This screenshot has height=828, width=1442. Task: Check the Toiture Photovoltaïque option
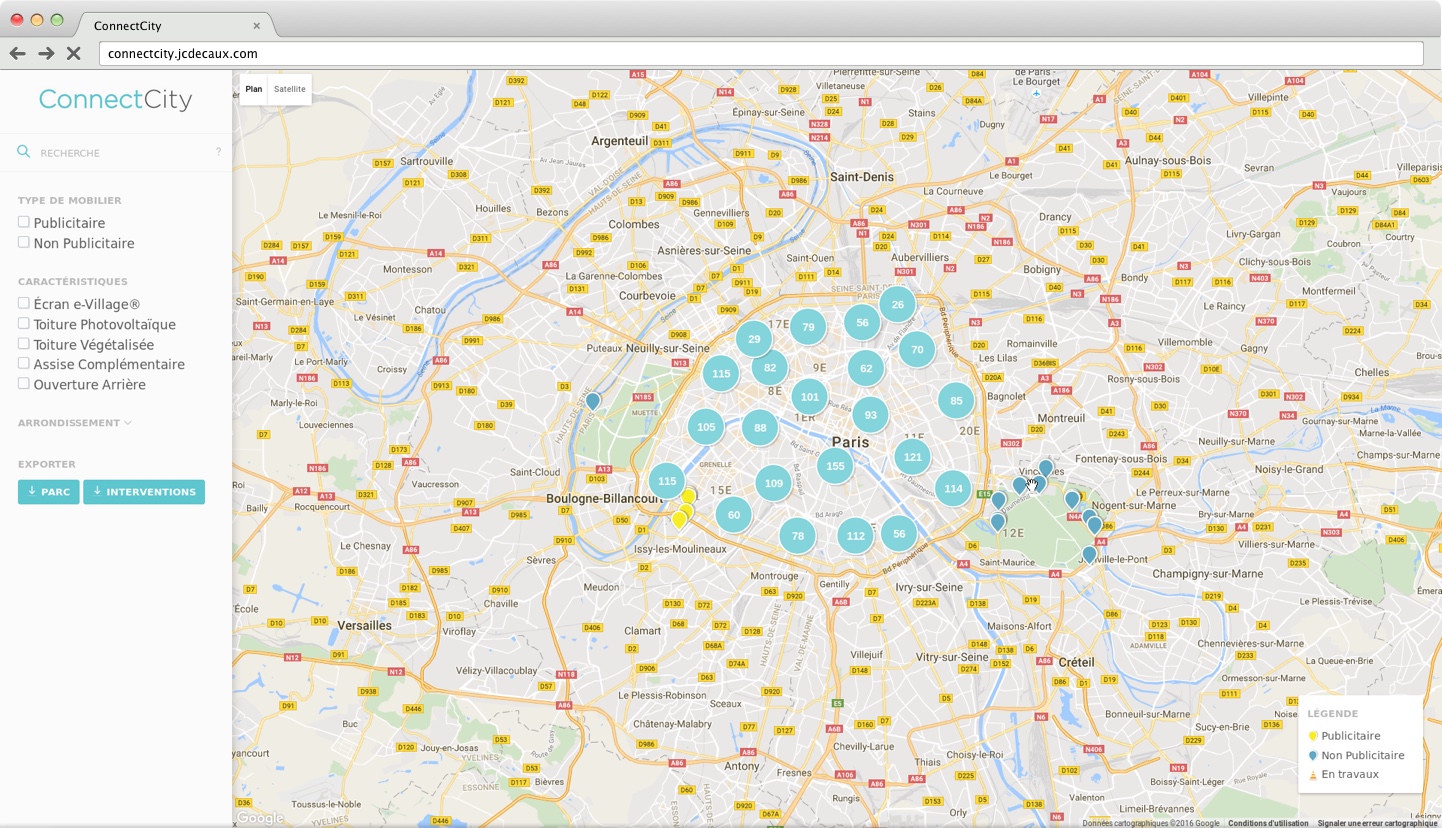(x=23, y=323)
